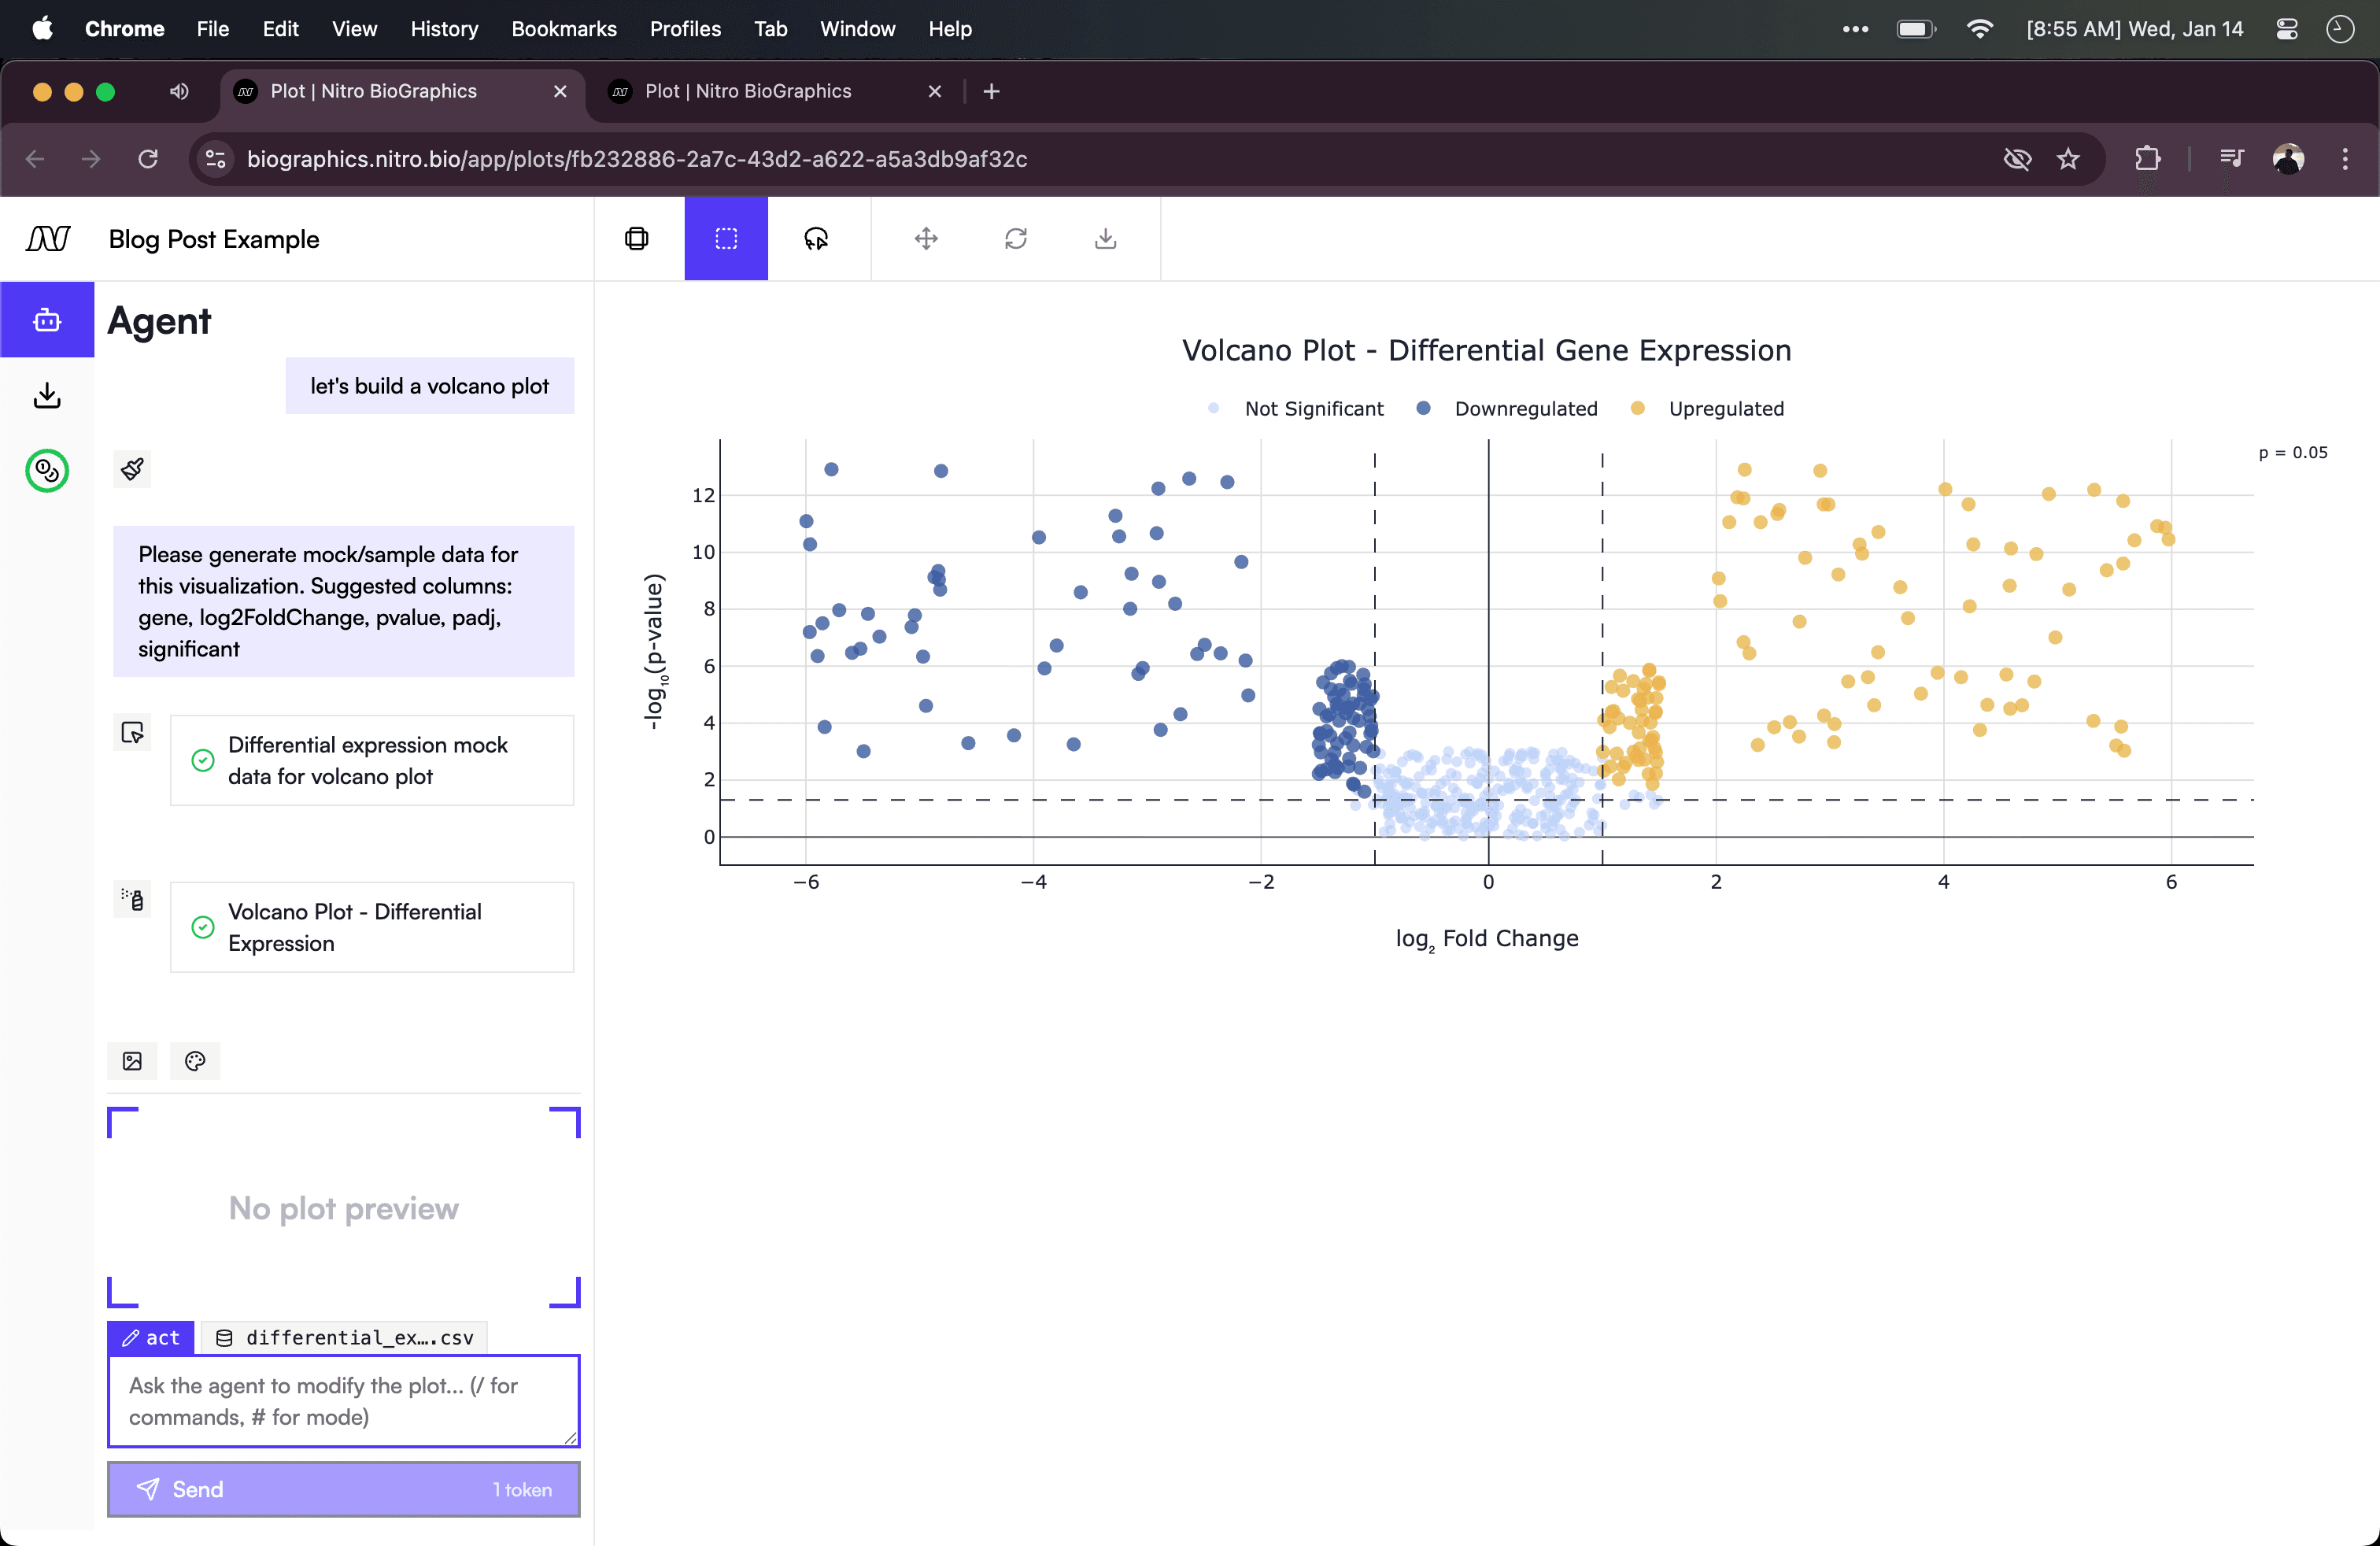
Task: Open the Bookmarks menu
Action: coord(563,29)
